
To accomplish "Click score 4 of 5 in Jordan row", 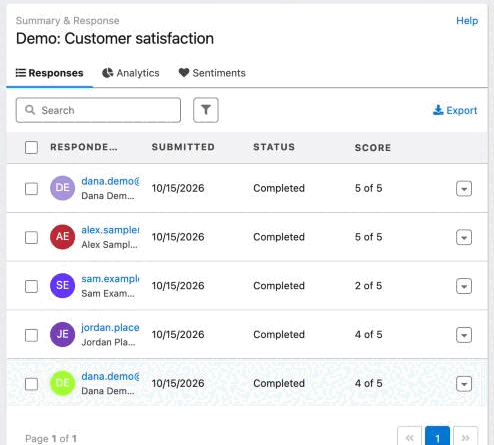I will pyautogui.click(x=368, y=335).
